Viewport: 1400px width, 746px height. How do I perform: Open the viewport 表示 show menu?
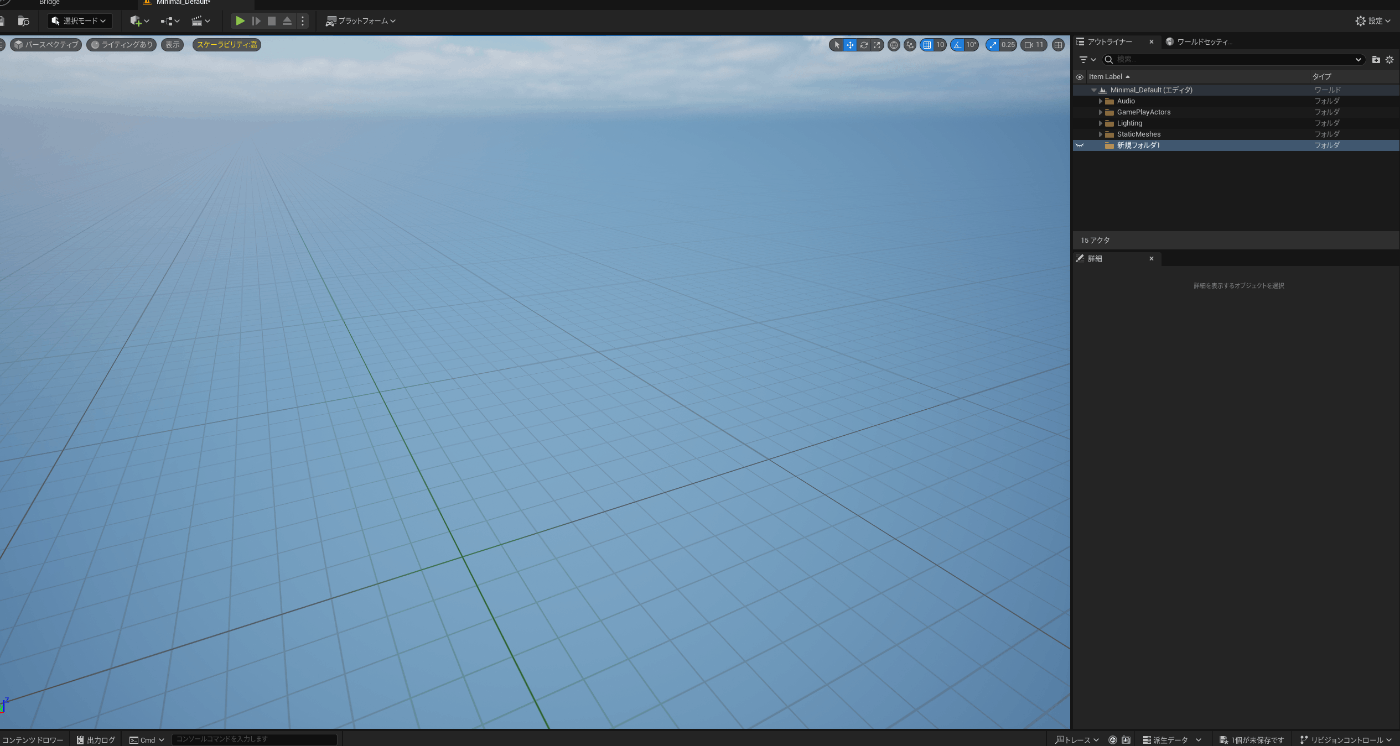click(x=173, y=44)
